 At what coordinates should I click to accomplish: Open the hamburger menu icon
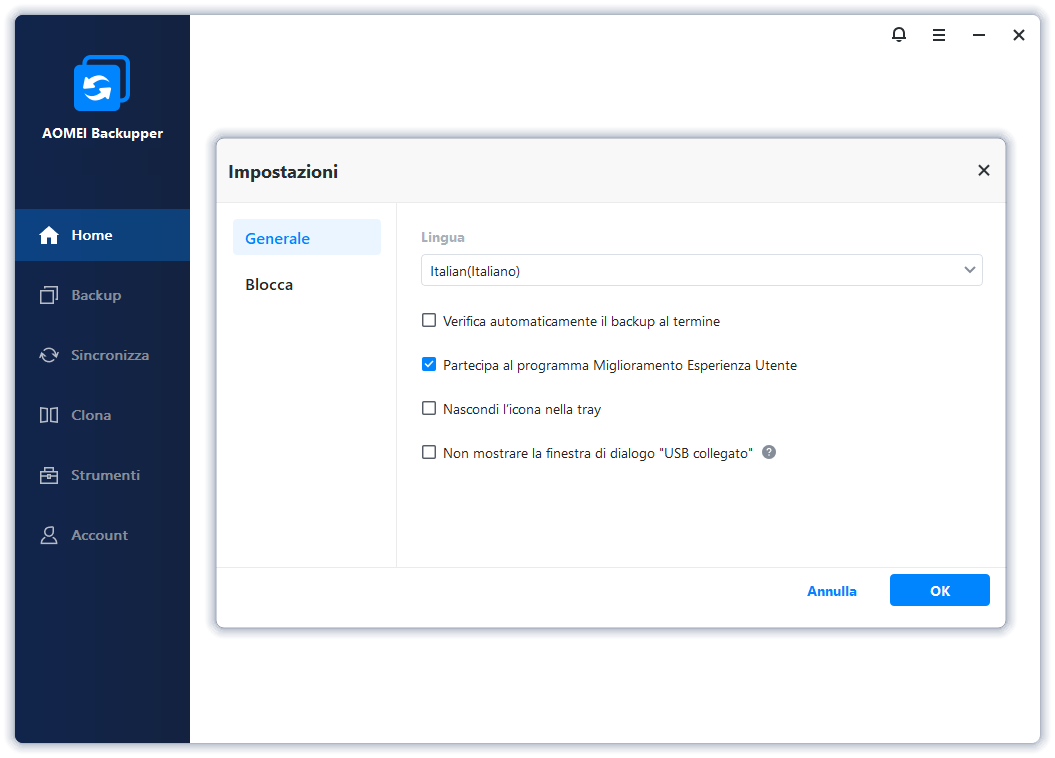tap(939, 35)
